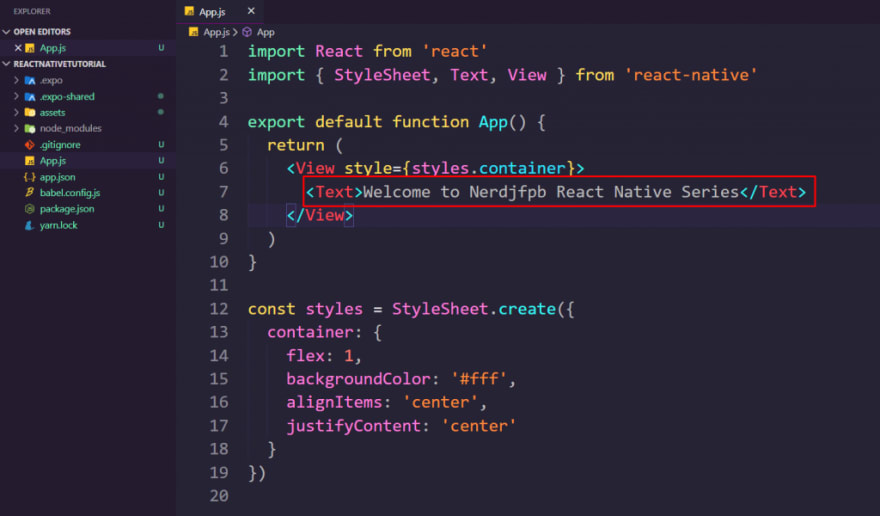
Task: Click the app.json braces file icon
Action: pos(30,177)
